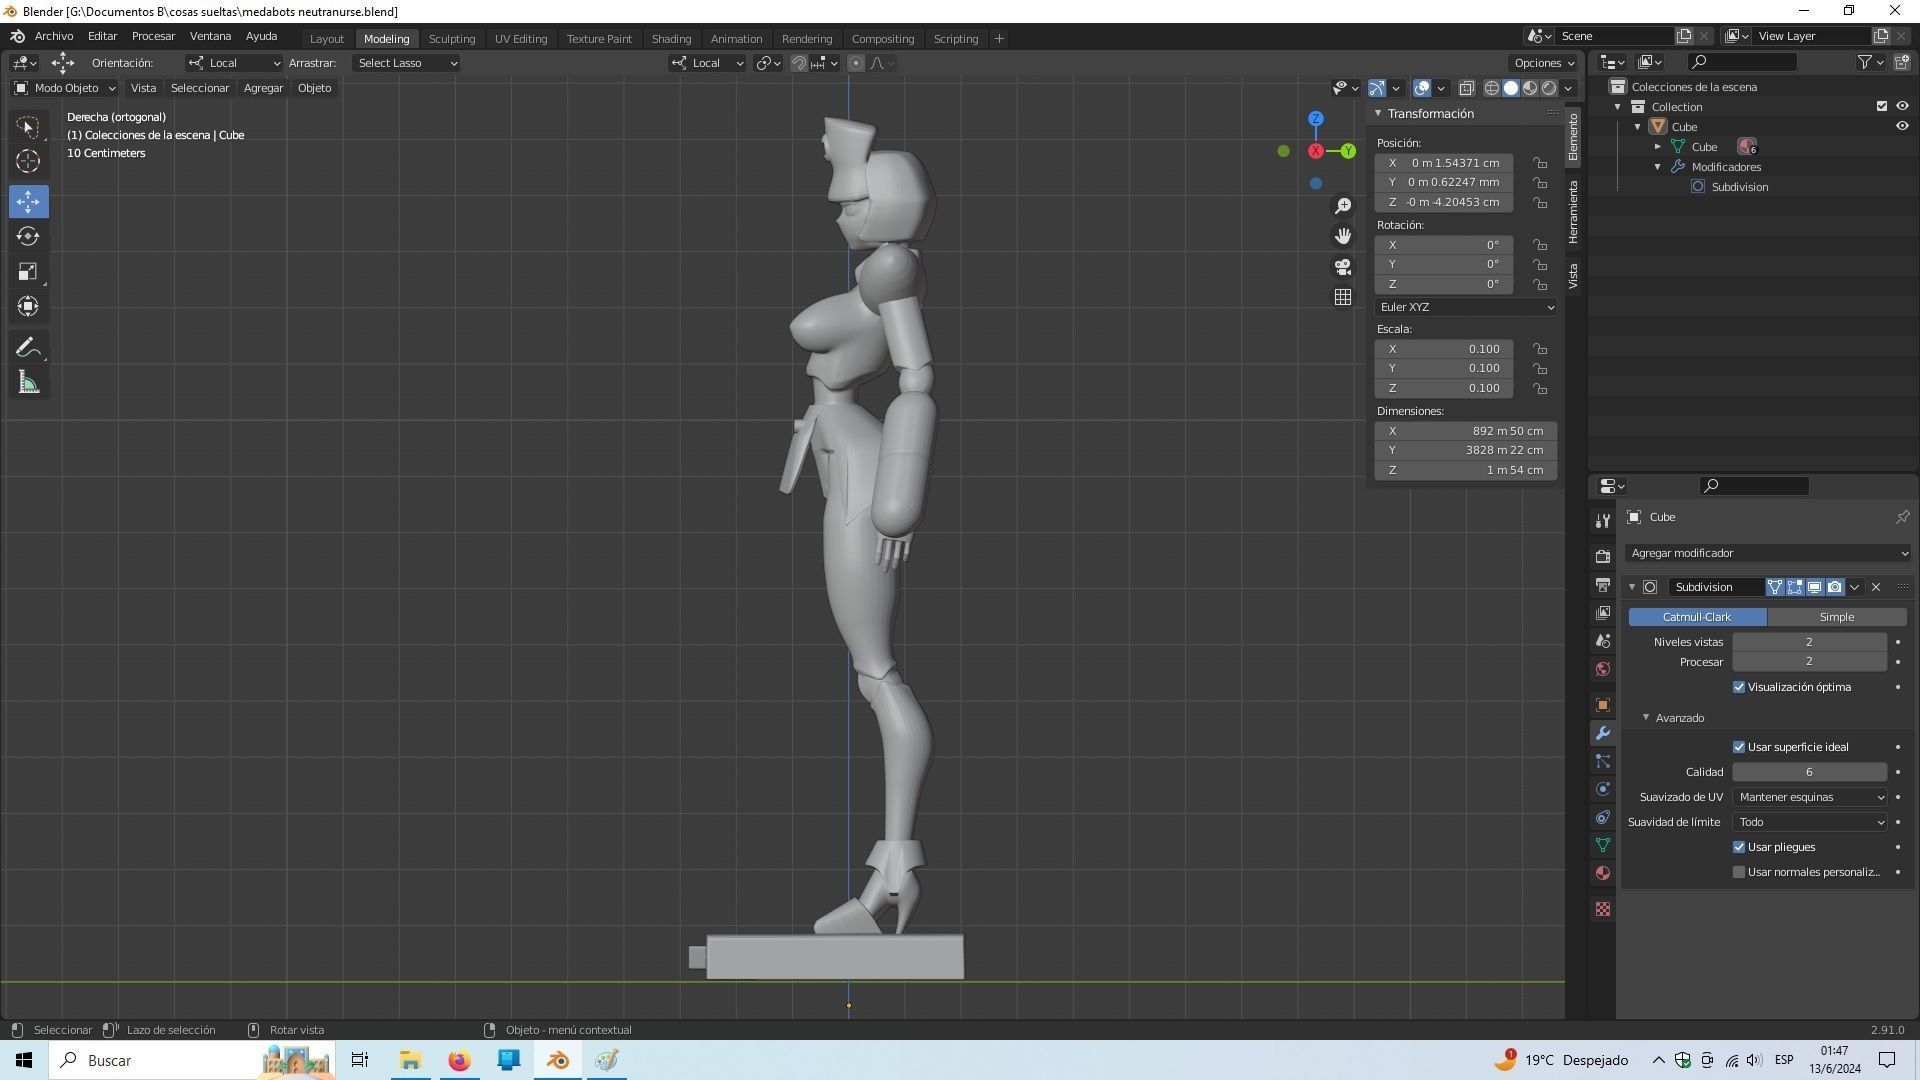Select the Select Box tool
Screen dimensions: 1920x1080
coord(28,127)
